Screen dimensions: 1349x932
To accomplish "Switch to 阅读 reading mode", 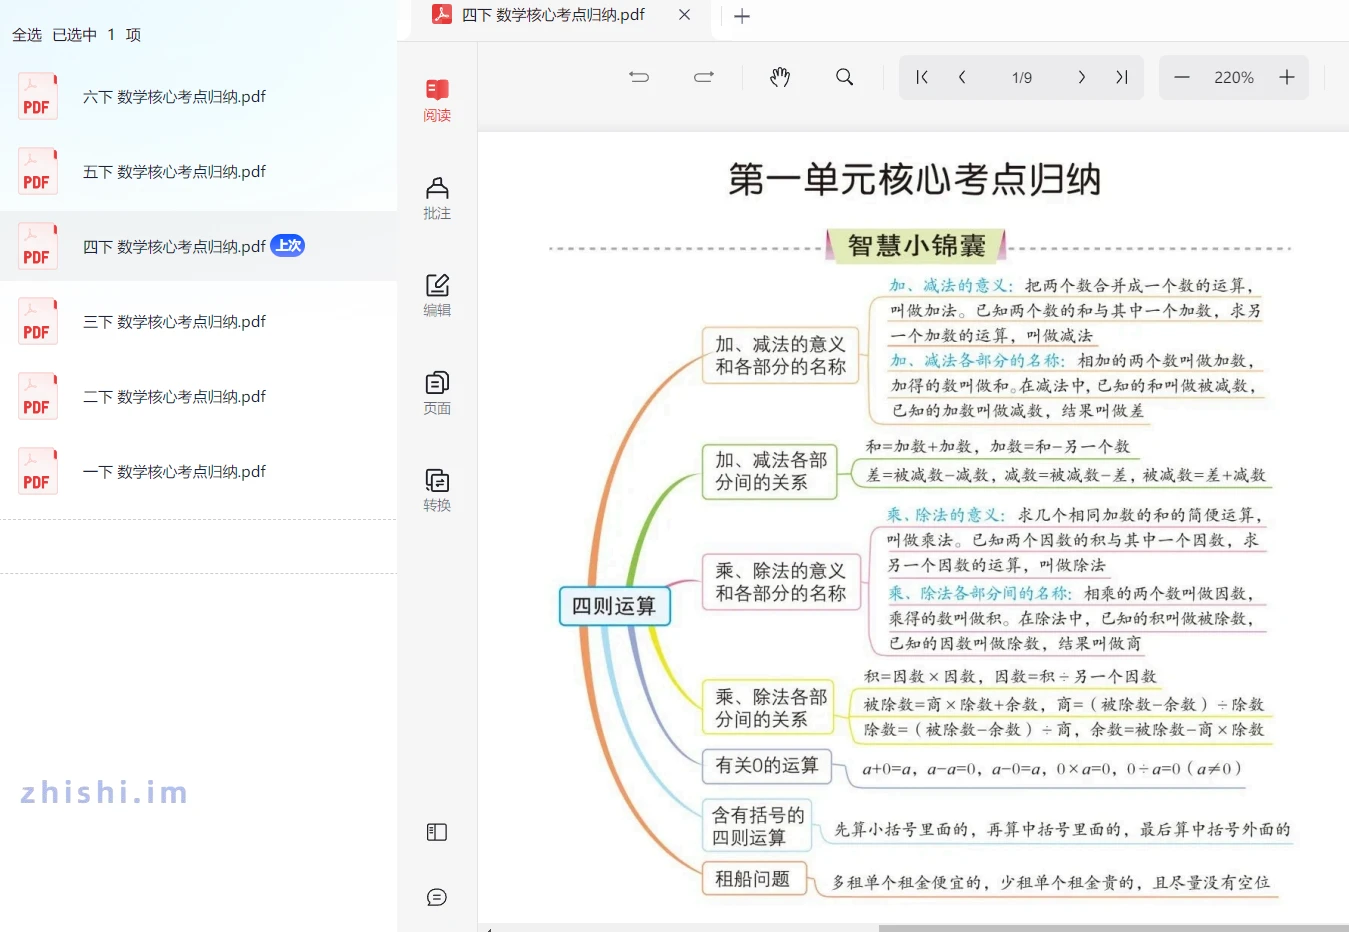I will click(x=437, y=101).
